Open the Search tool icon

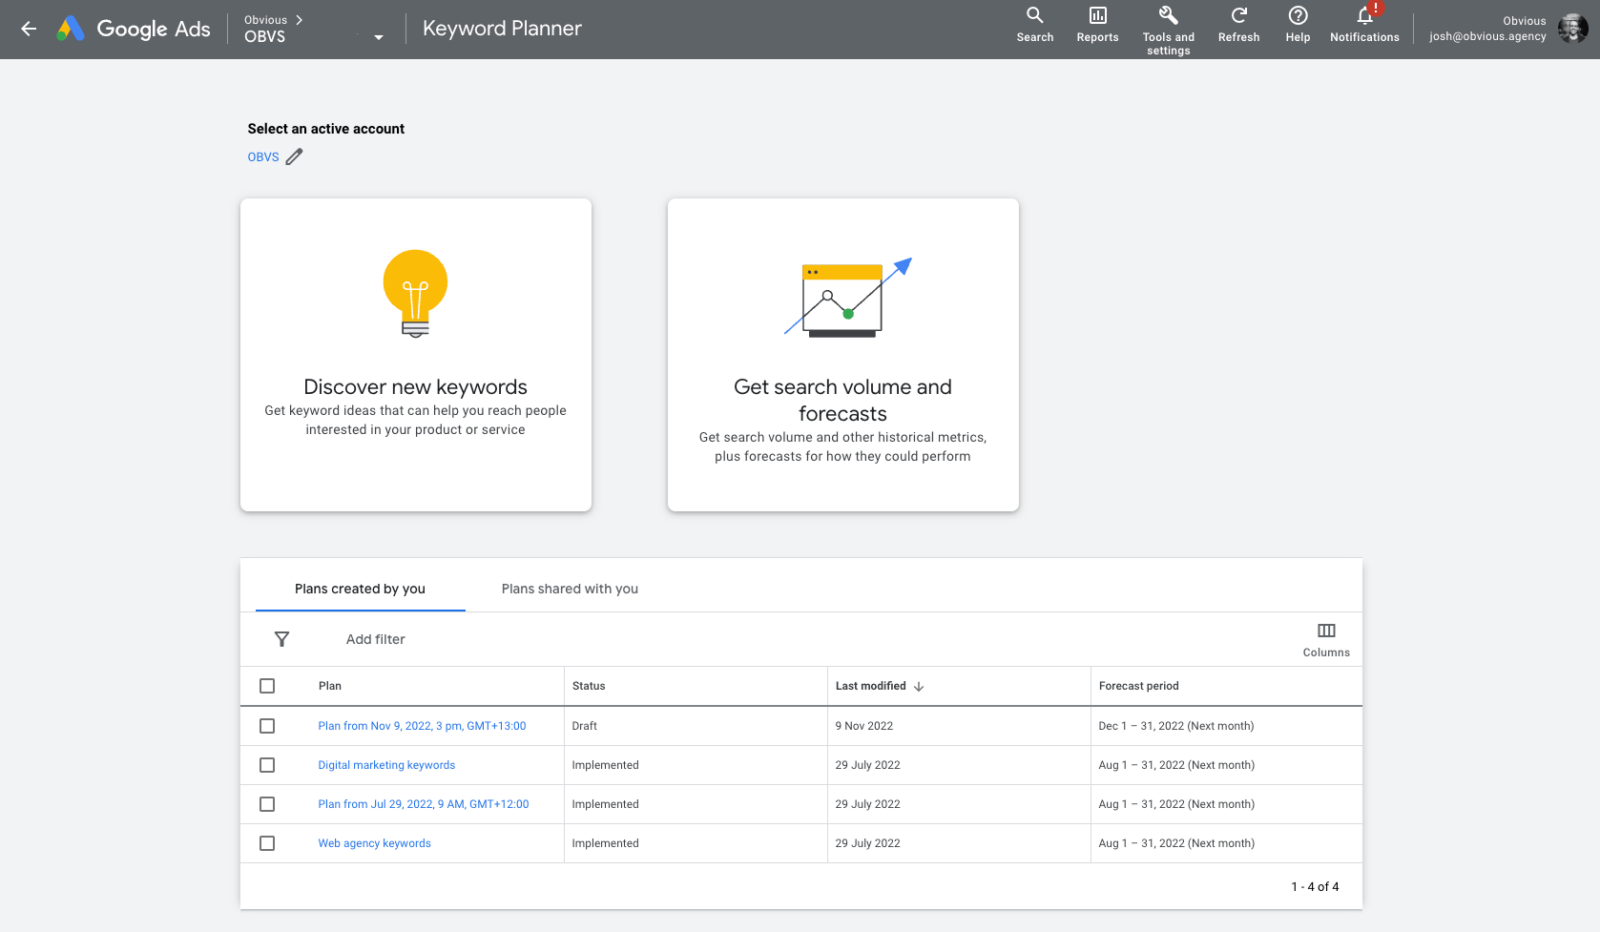click(x=1034, y=16)
